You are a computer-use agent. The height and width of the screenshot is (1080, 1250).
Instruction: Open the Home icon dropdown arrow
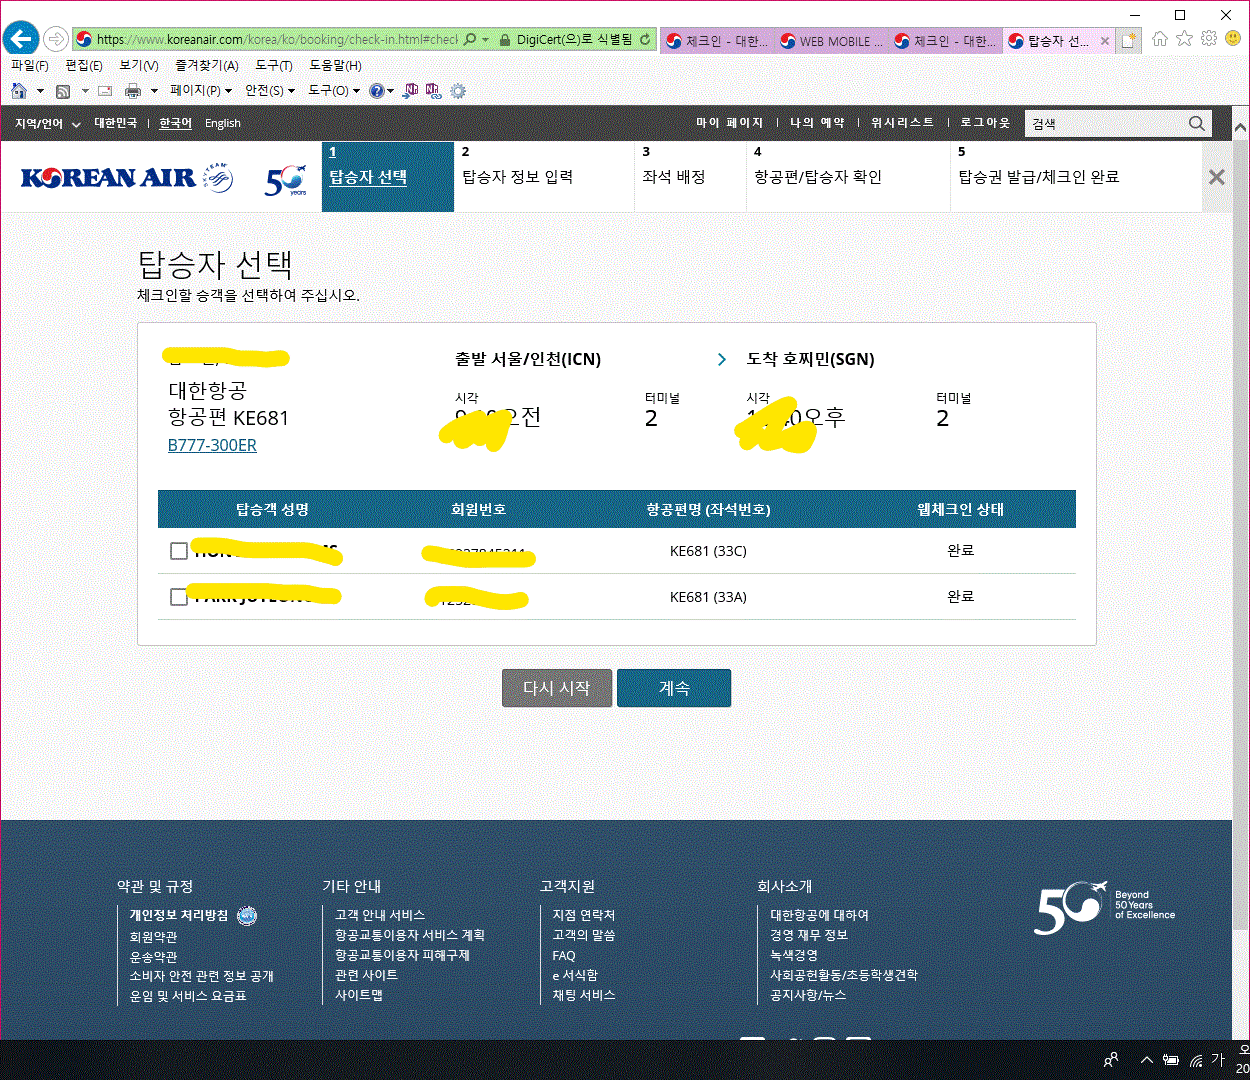click(40, 91)
